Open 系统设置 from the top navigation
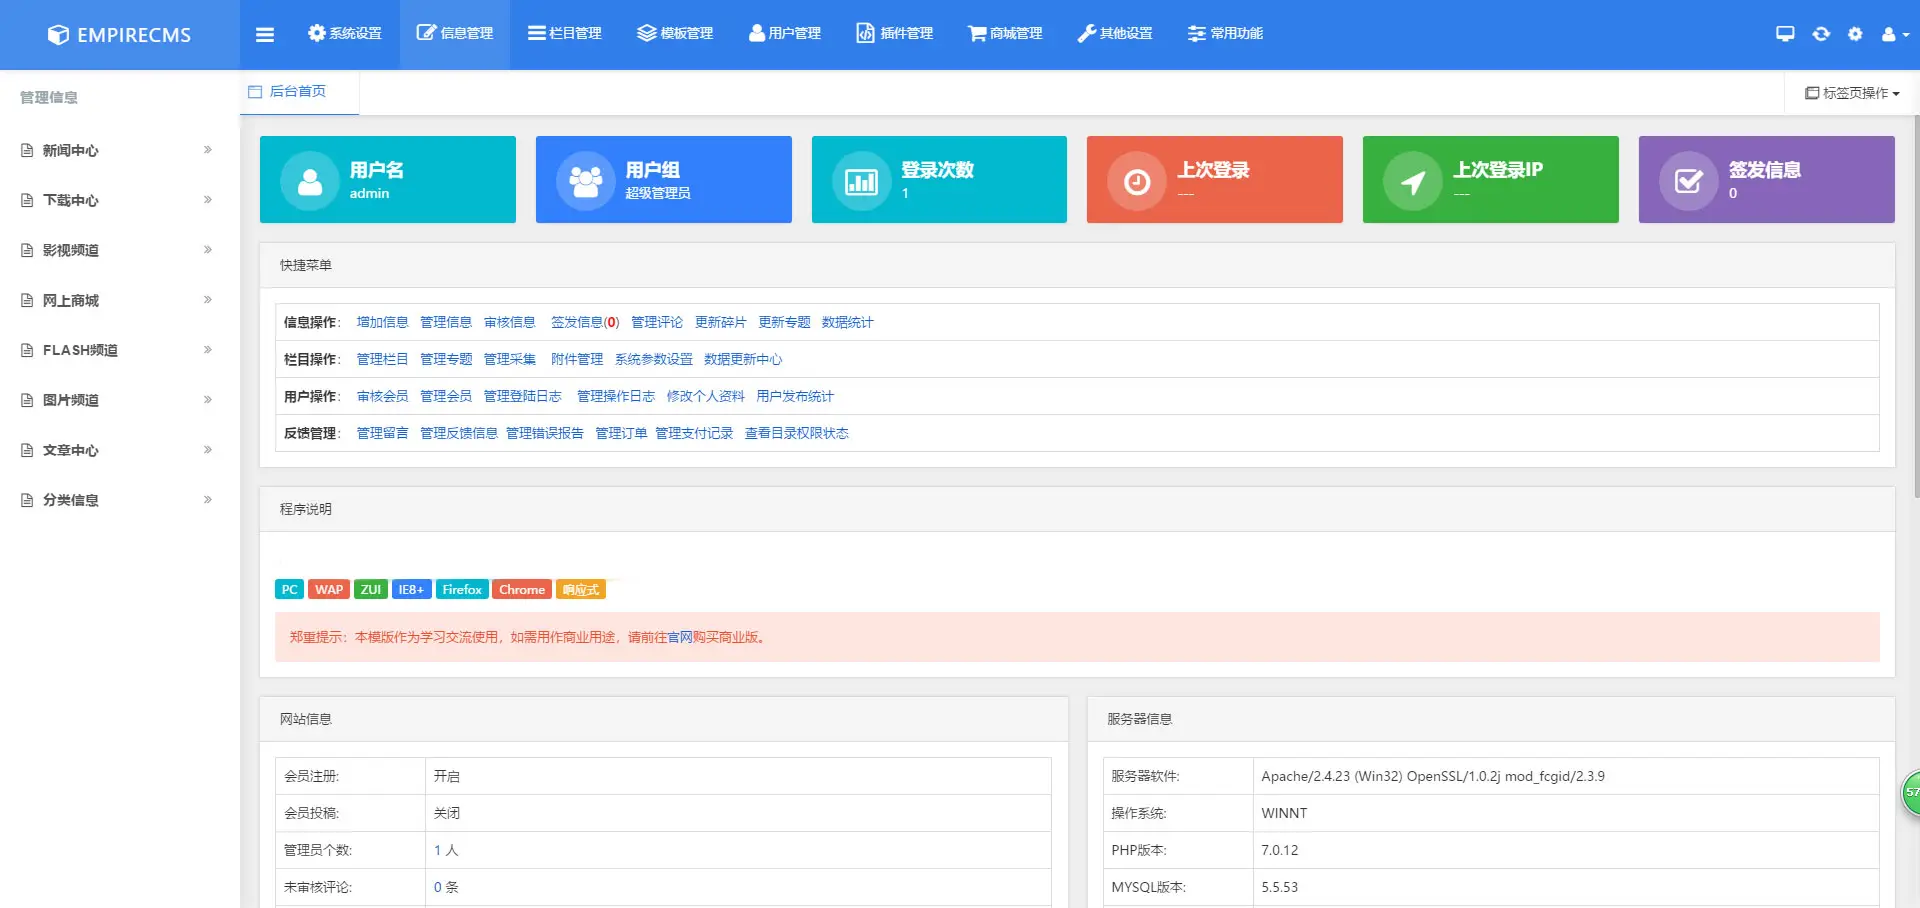1920x908 pixels. (344, 33)
